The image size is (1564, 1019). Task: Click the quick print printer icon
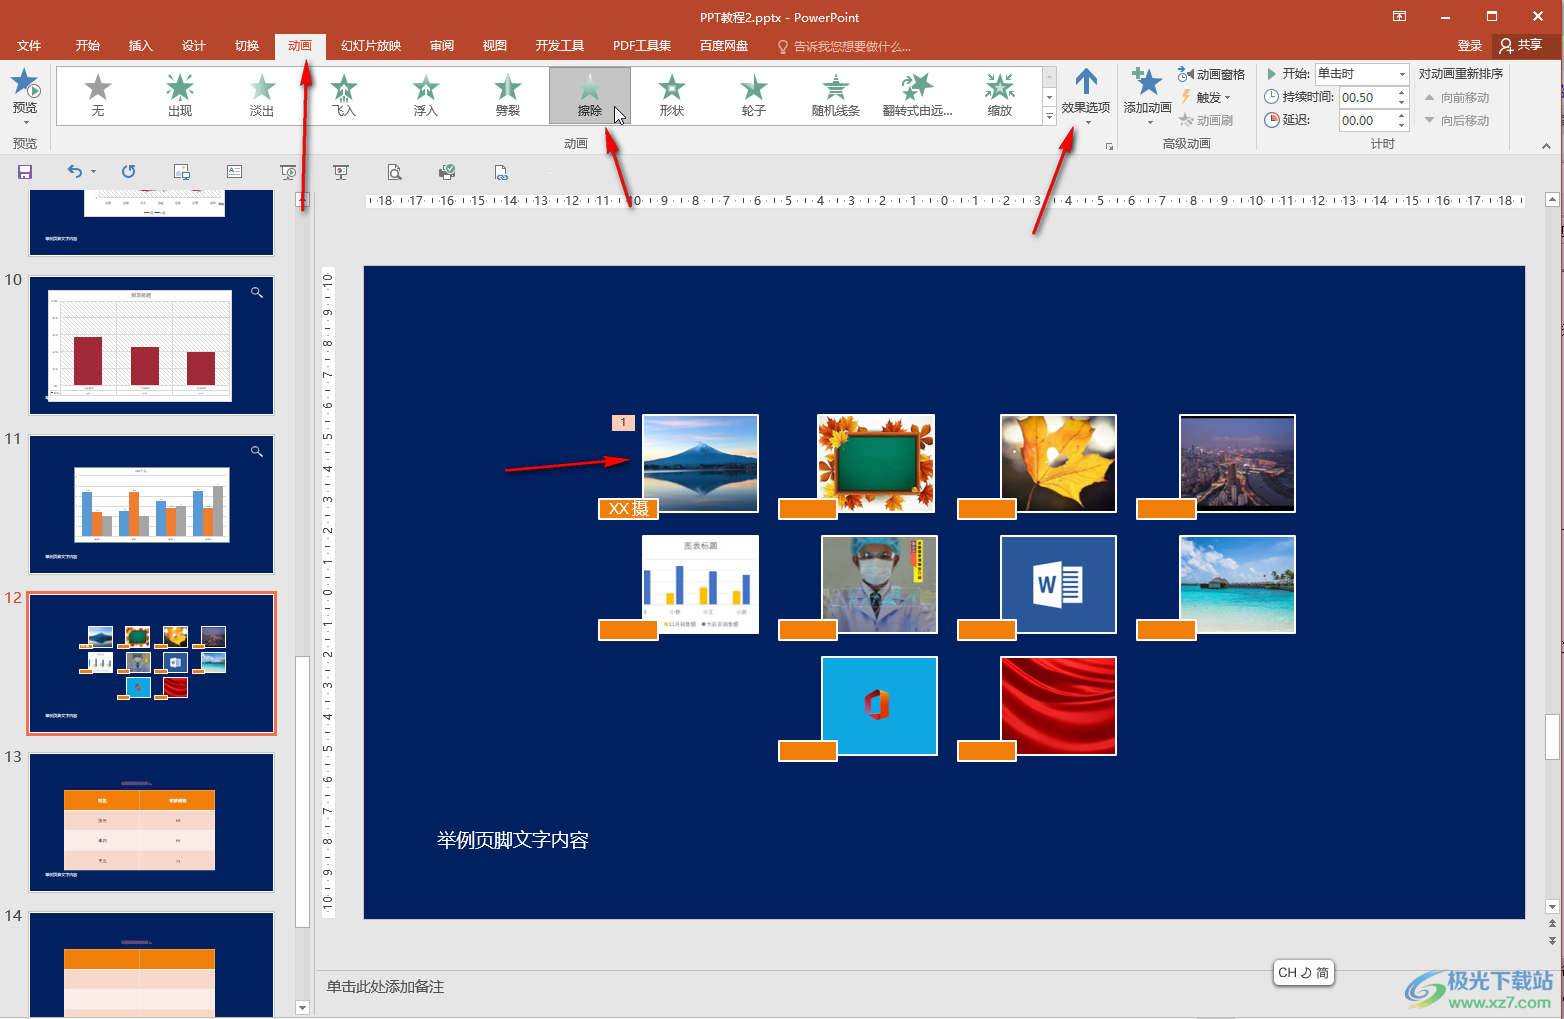point(447,172)
